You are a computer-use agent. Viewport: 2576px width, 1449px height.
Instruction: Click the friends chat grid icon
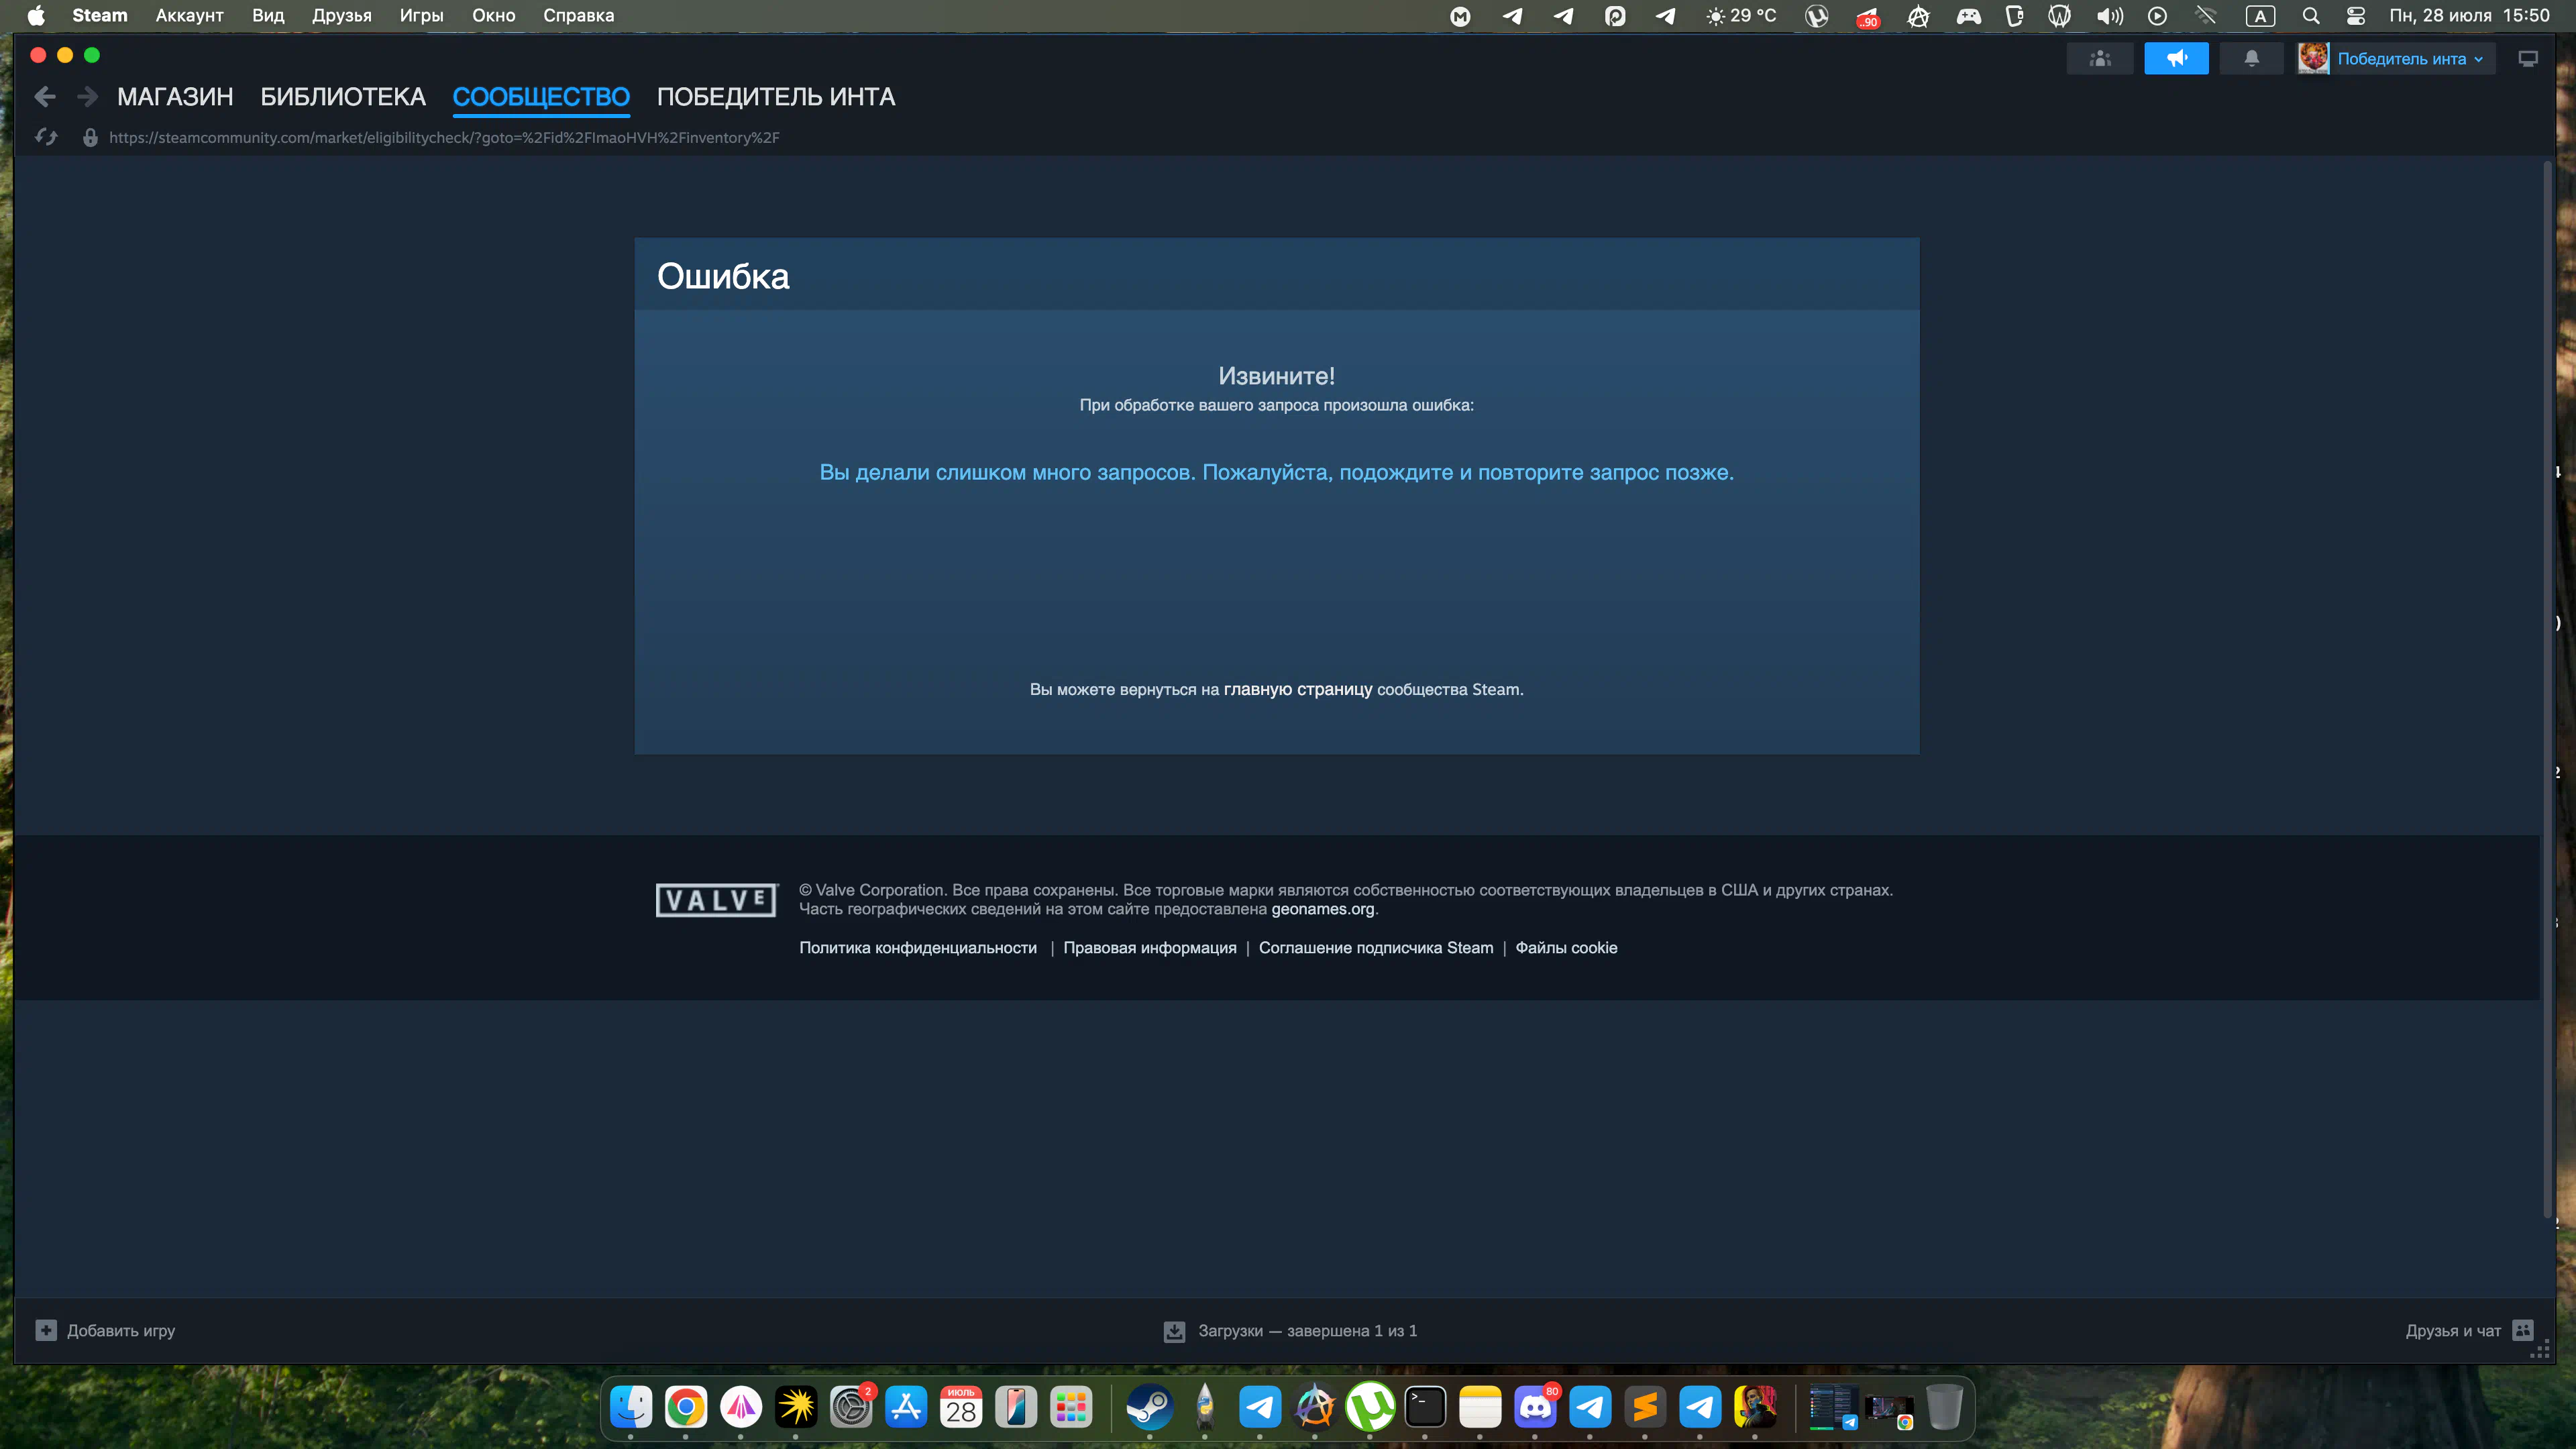pyautogui.click(x=2523, y=1330)
